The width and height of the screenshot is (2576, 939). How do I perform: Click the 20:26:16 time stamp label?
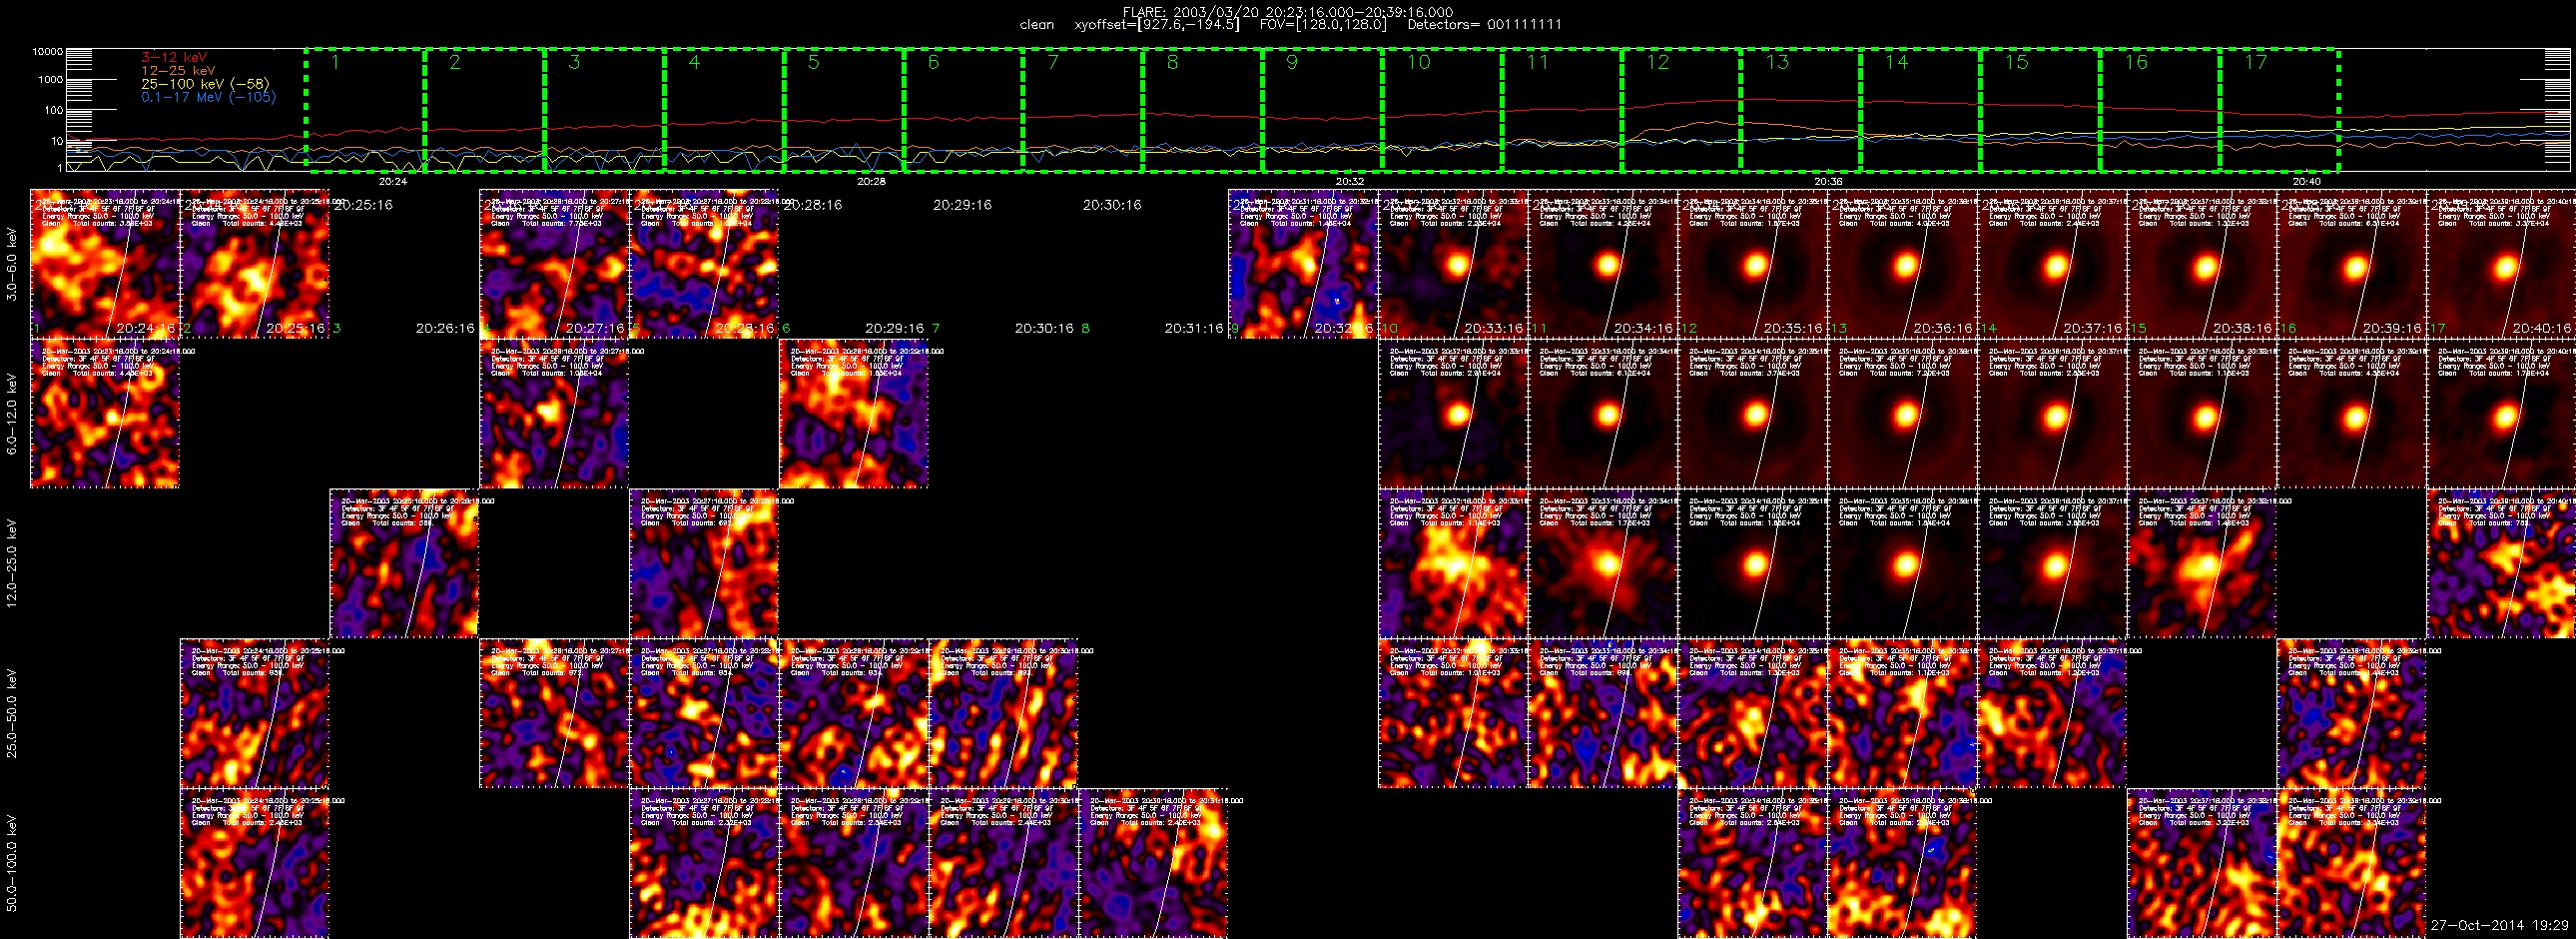445,328
